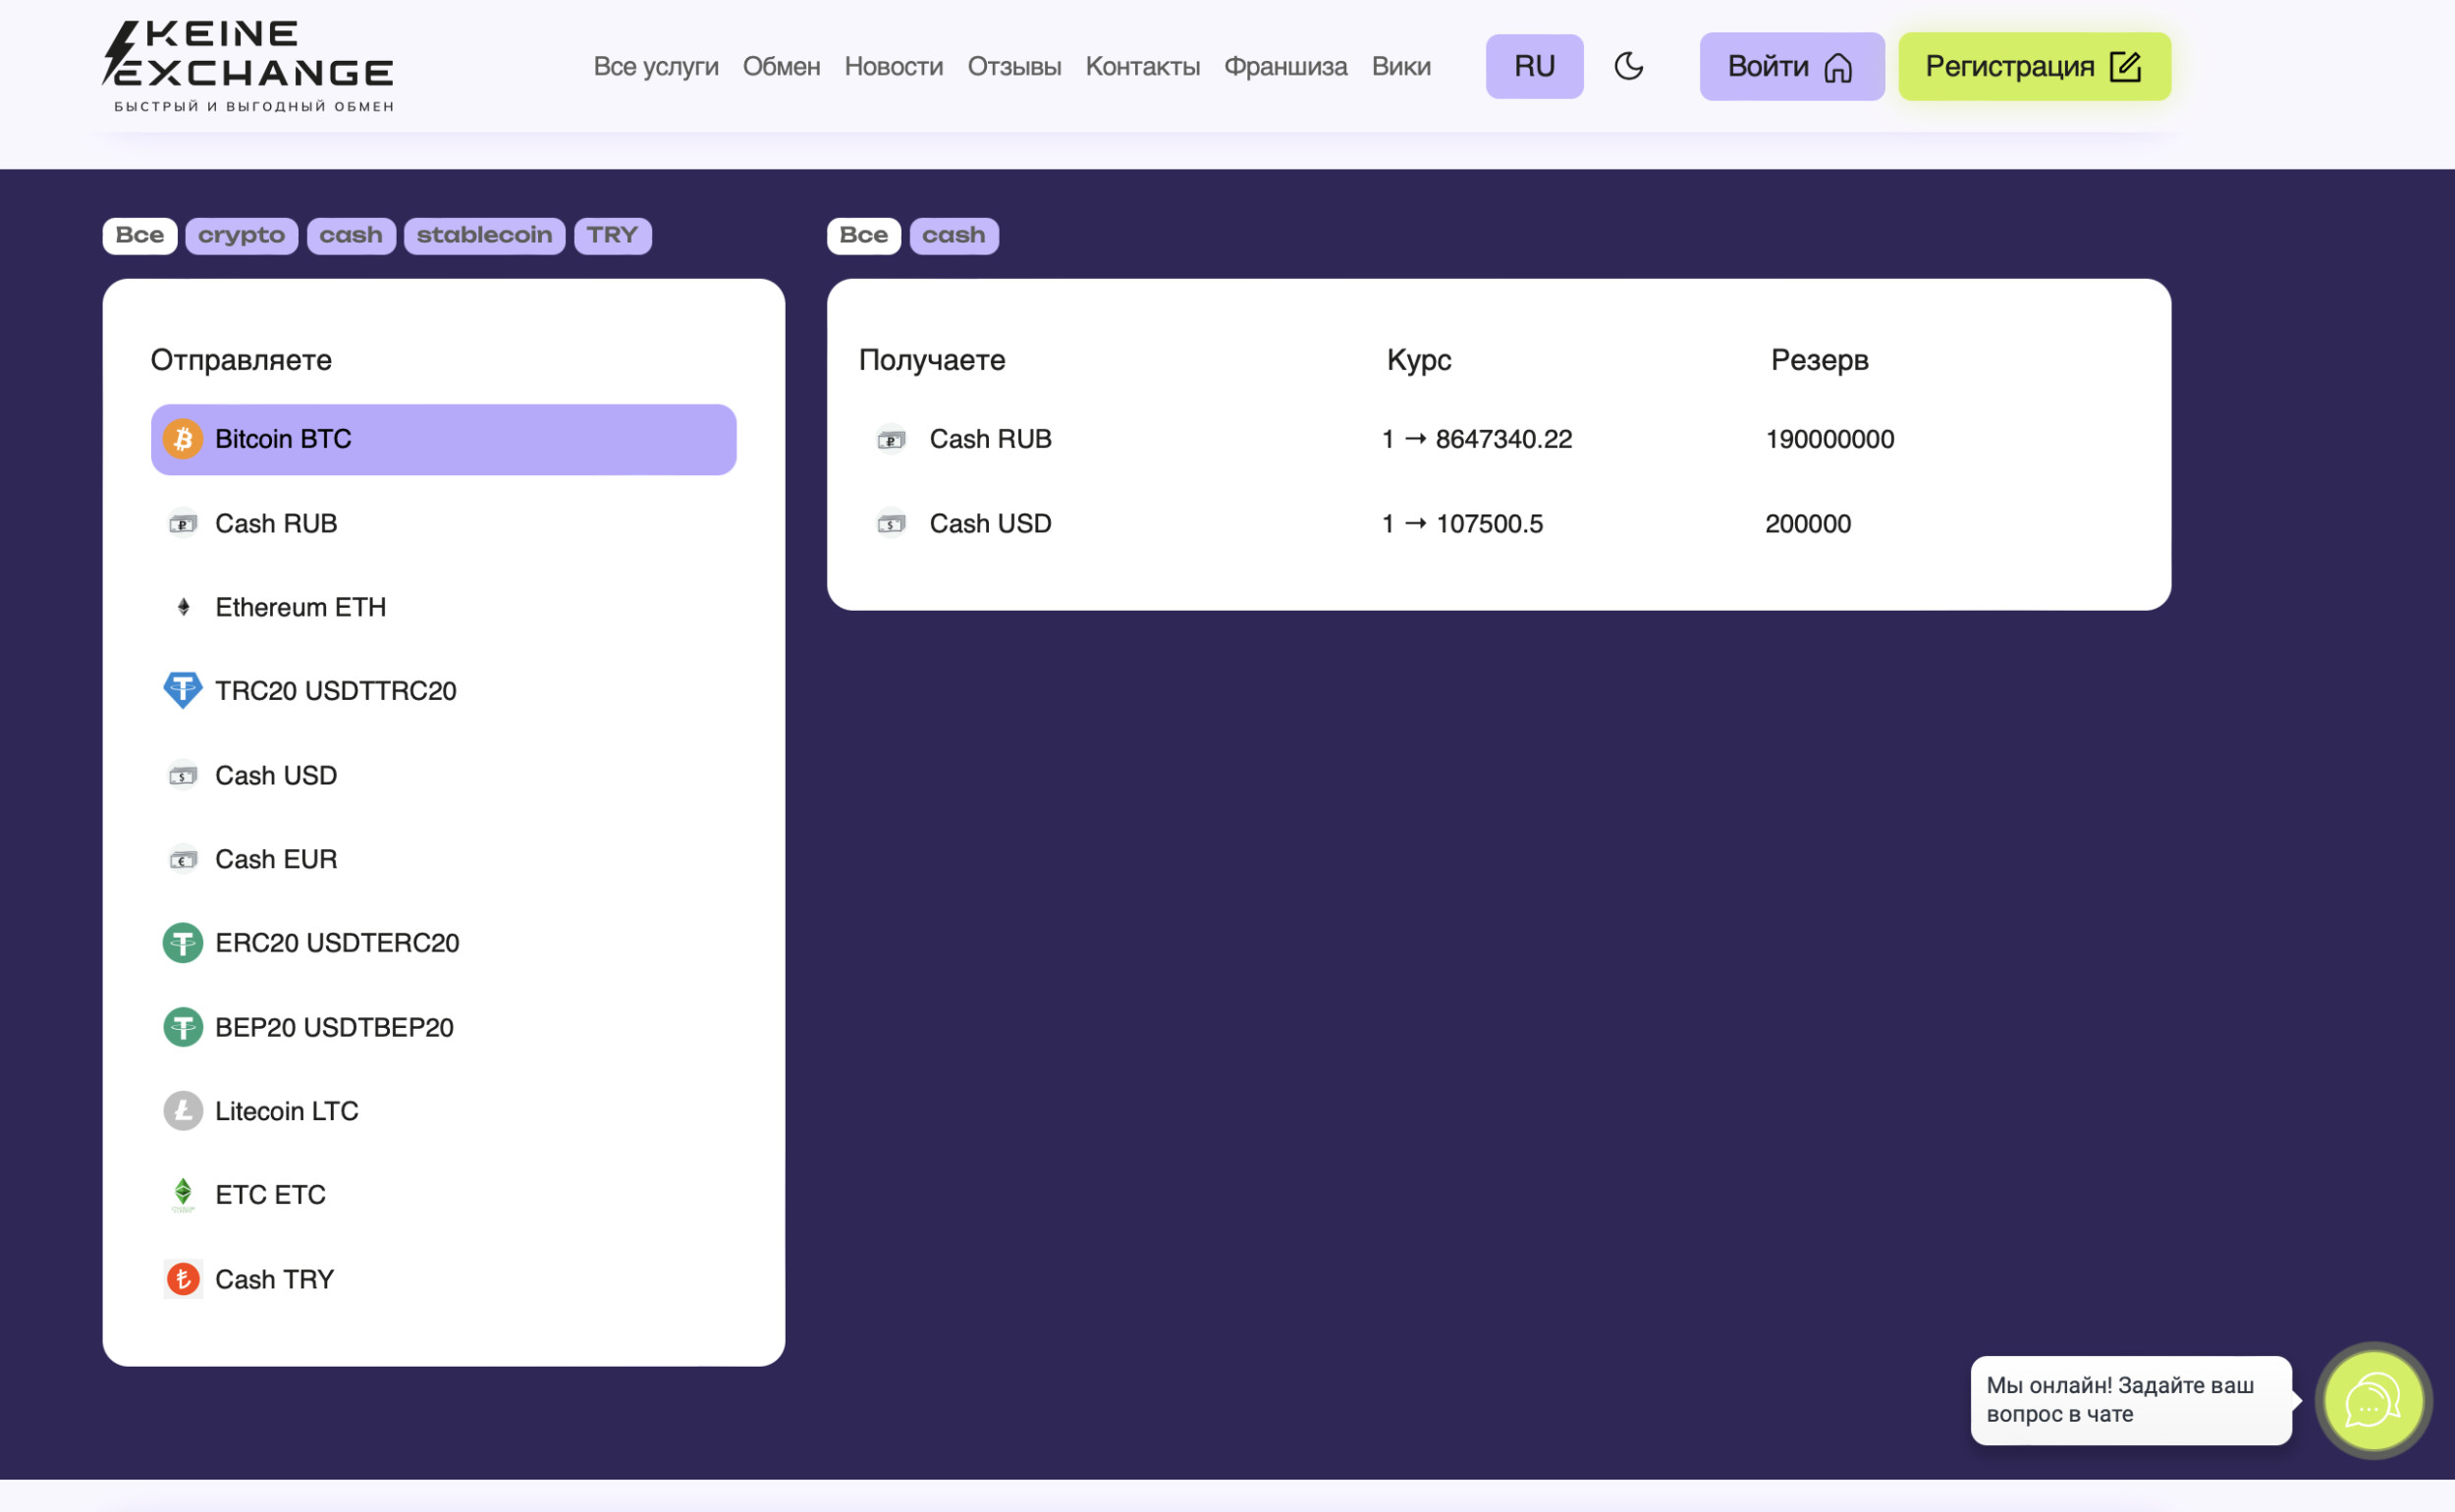This screenshot has width=2455, height=1512.
Task: Click the red Cash TRY lira icon
Action: coord(182,1279)
